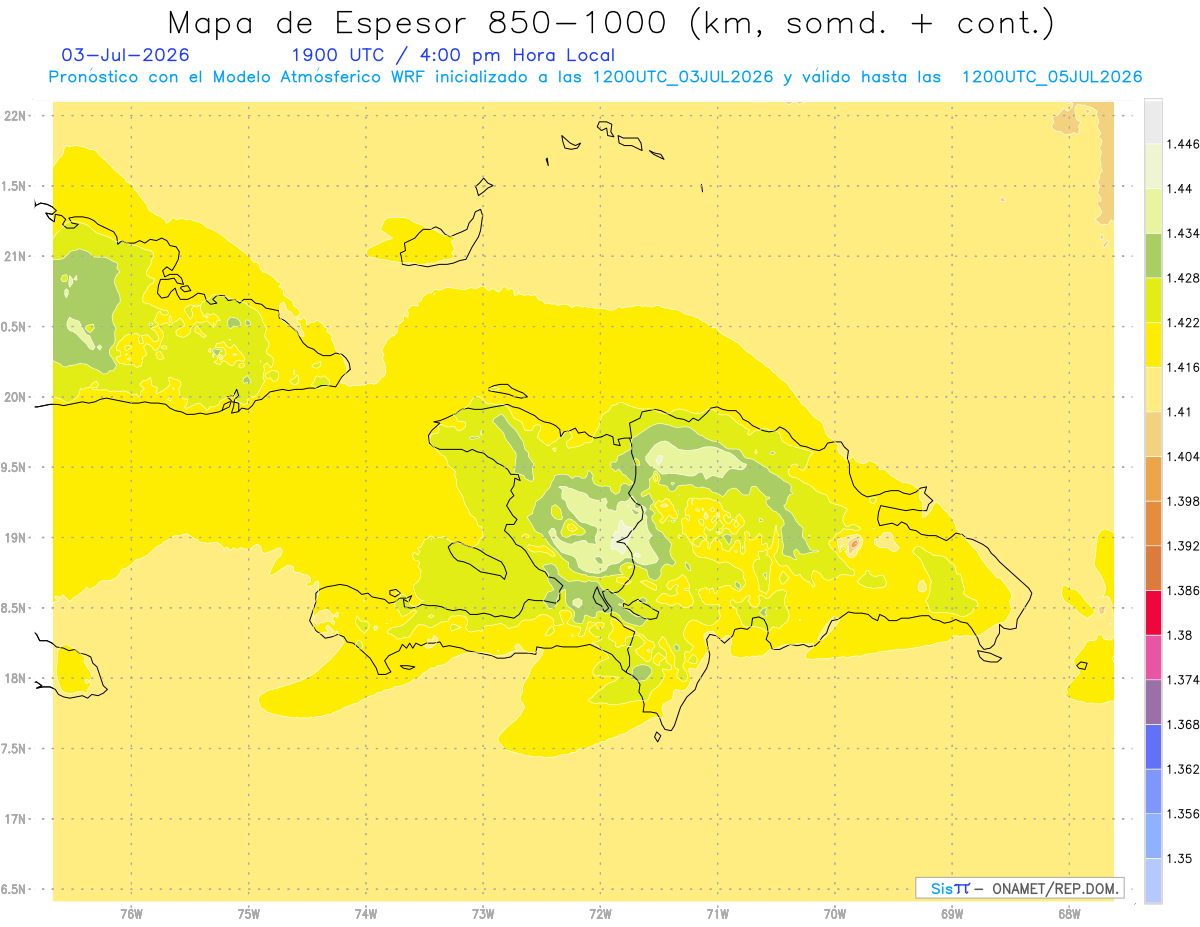Pick the colorbar value '1.356'
Image resolution: width=1200 pixels, height=927 pixels.
coord(1184,814)
